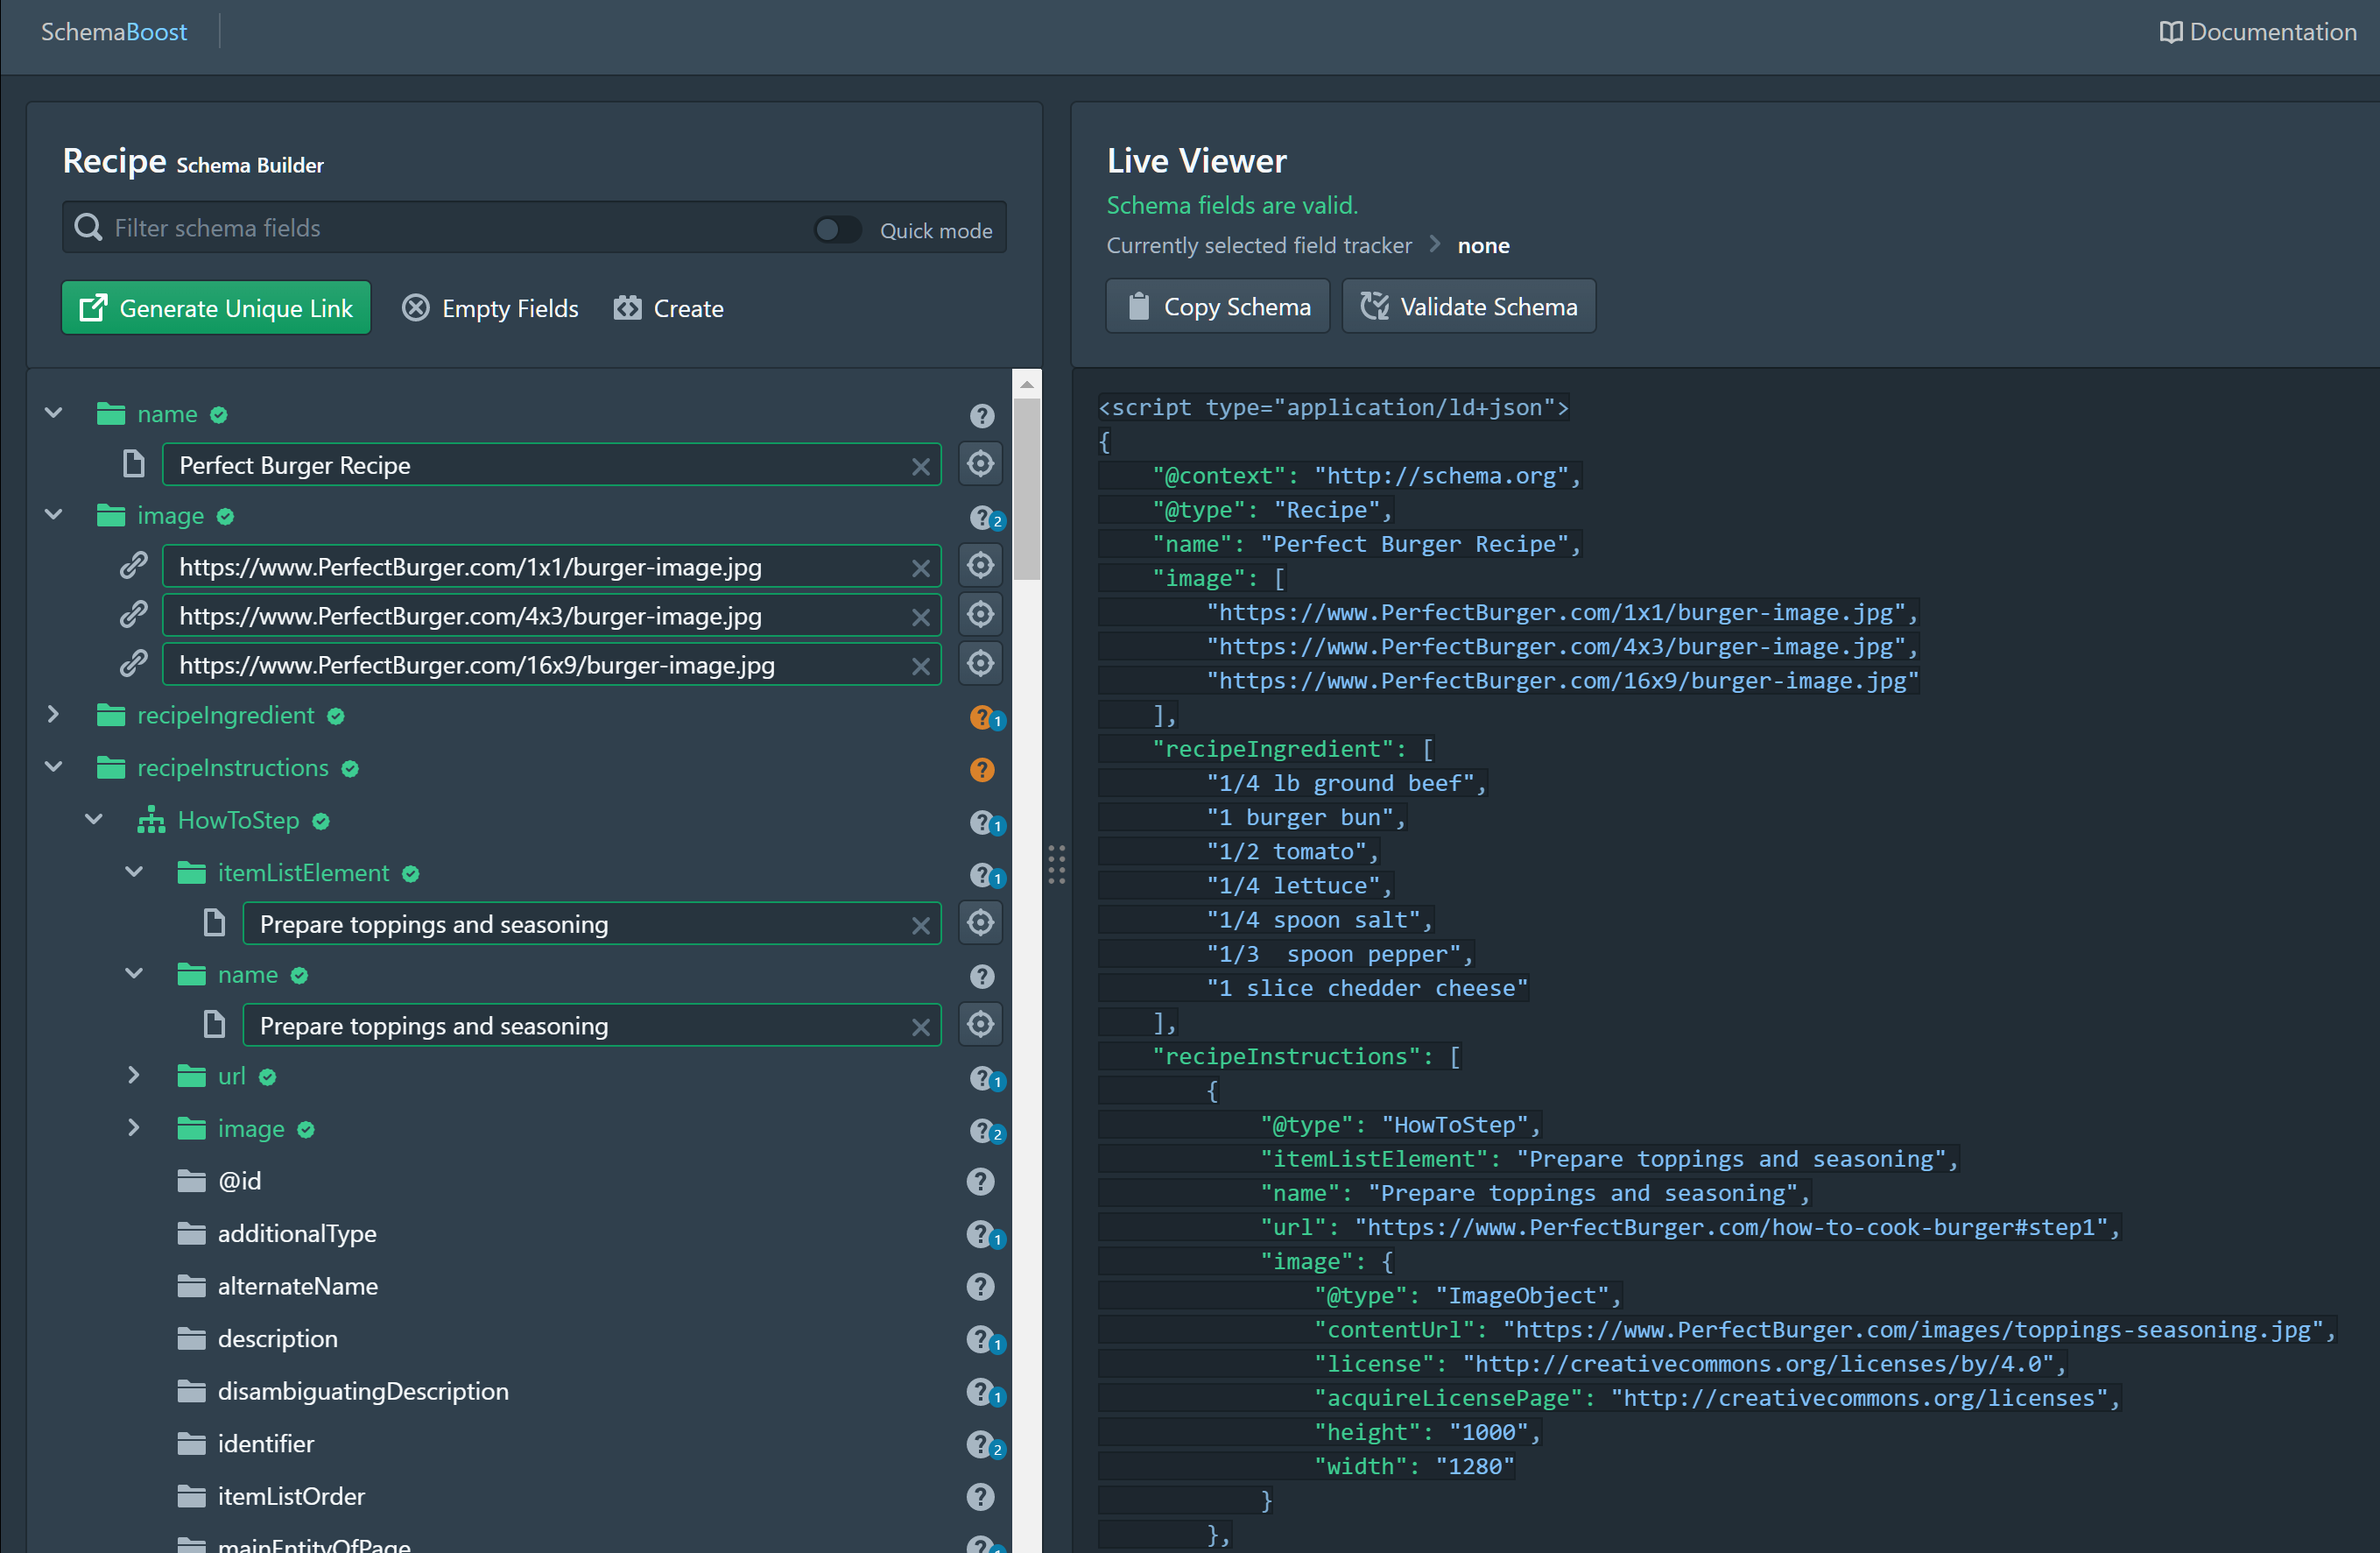Expand the recipeIngredient field
2380x1553 pixels.
[x=54, y=715]
